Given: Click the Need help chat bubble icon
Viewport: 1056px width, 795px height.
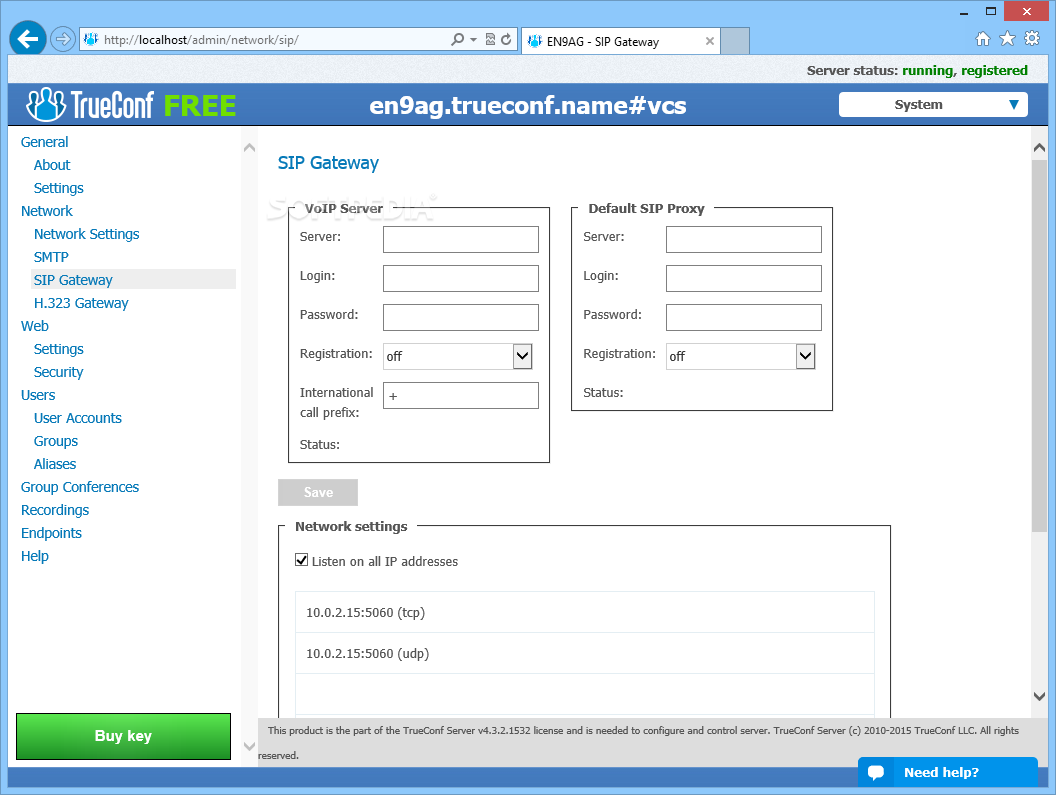Looking at the screenshot, I should [876, 772].
